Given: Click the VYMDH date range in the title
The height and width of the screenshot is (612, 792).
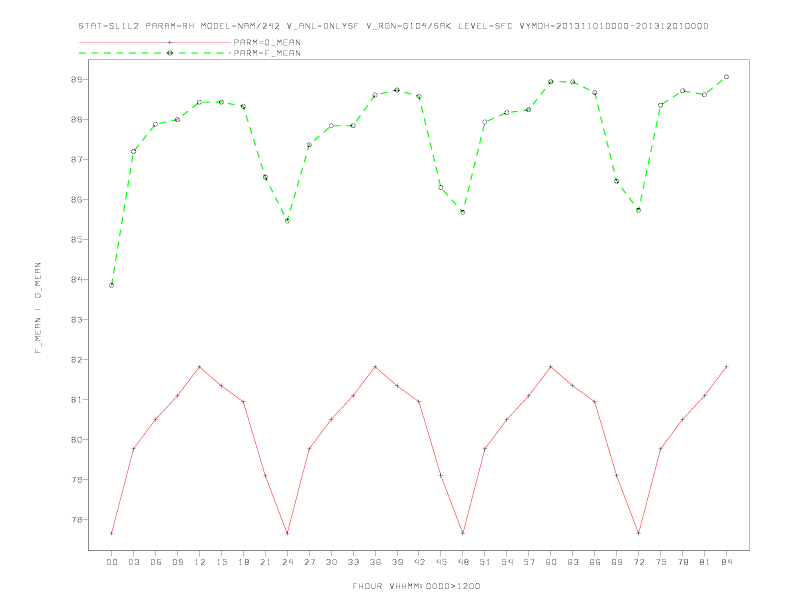Looking at the screenshot, I should click(614, 26).
